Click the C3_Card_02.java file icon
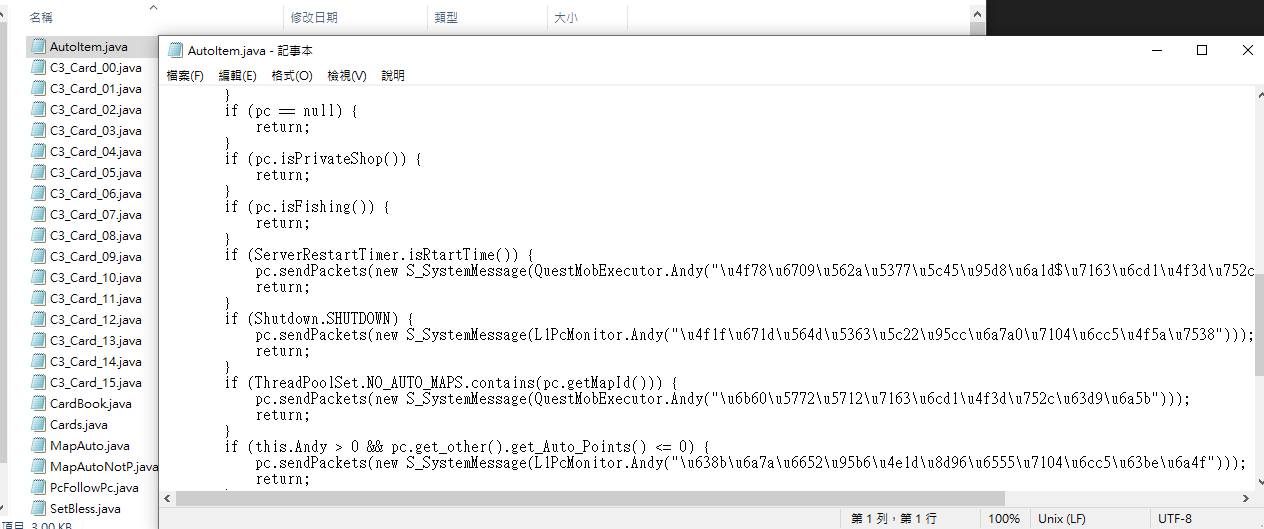The width and height of the screenshot is (1264, 529). click(x=38, y=109)
